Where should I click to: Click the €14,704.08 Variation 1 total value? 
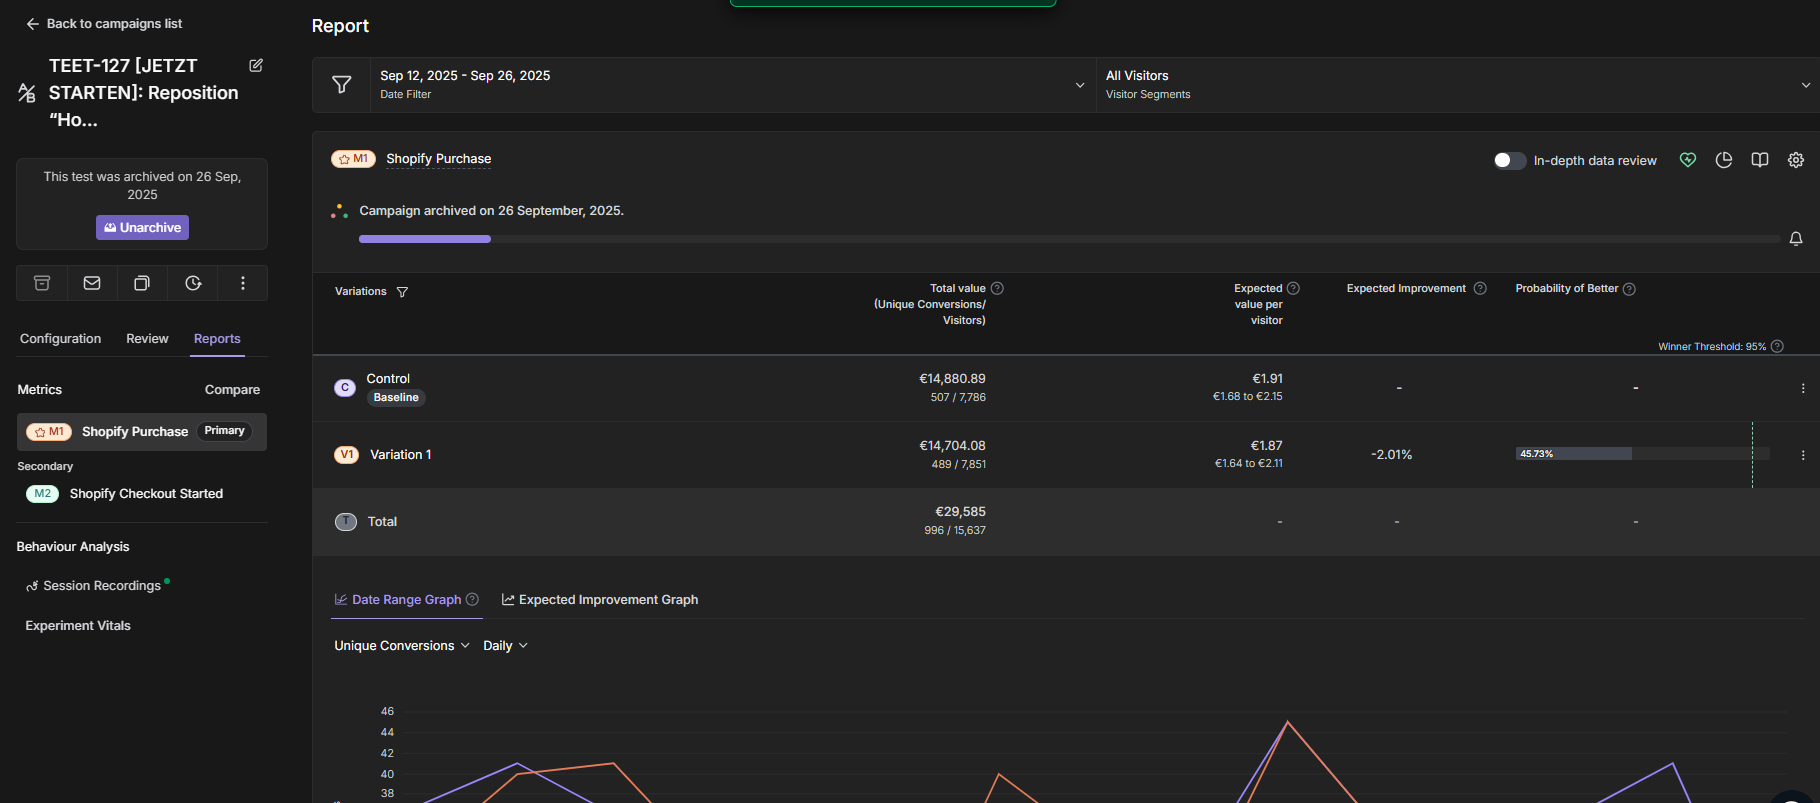(x=952, y=446)
